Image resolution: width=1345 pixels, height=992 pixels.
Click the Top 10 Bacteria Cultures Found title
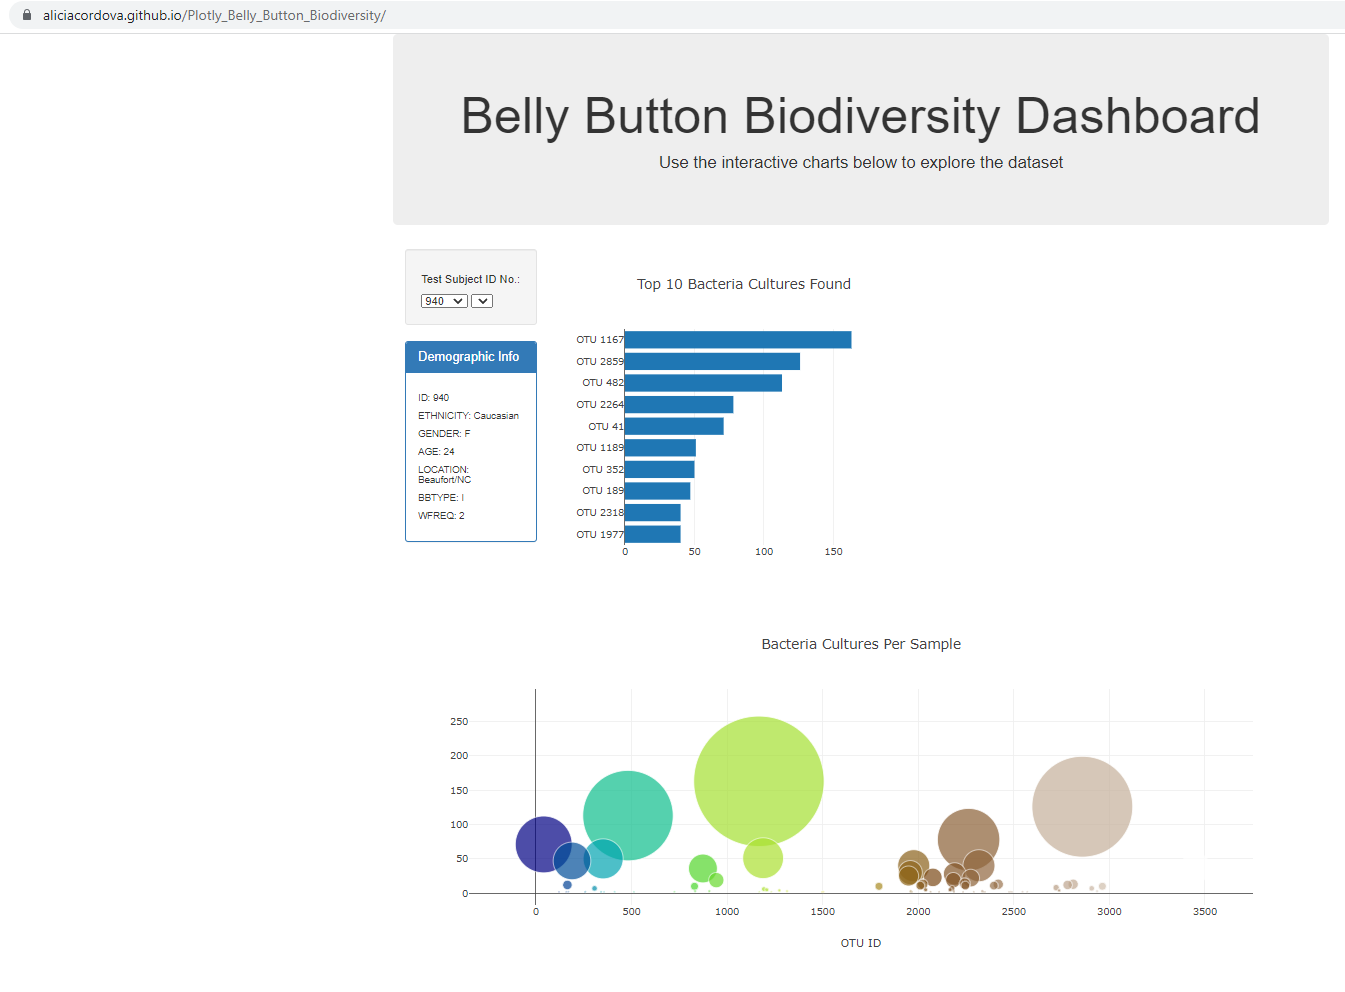tap(744, 284)
